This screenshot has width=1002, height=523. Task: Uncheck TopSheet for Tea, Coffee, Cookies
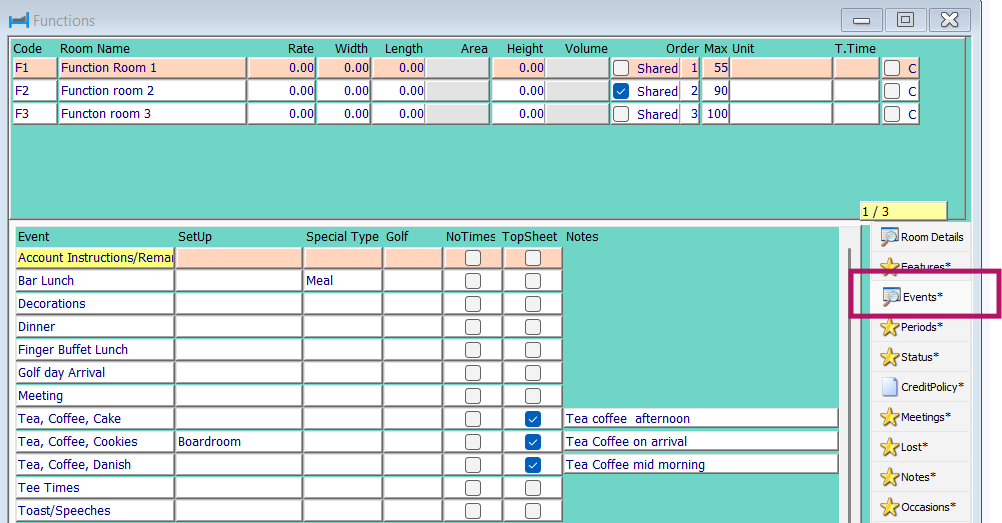pyautogui.click(x=532, y=442)
